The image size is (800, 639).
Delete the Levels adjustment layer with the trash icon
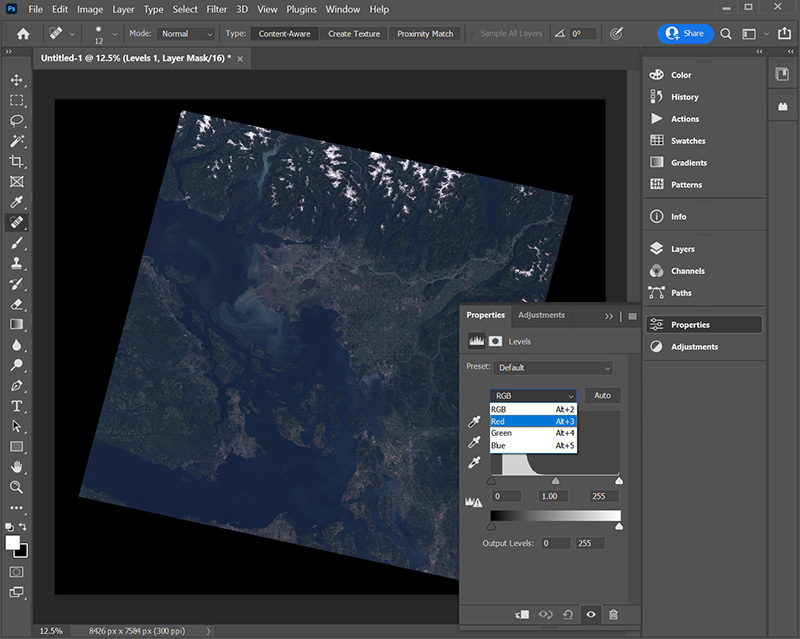tap(613, 614)
